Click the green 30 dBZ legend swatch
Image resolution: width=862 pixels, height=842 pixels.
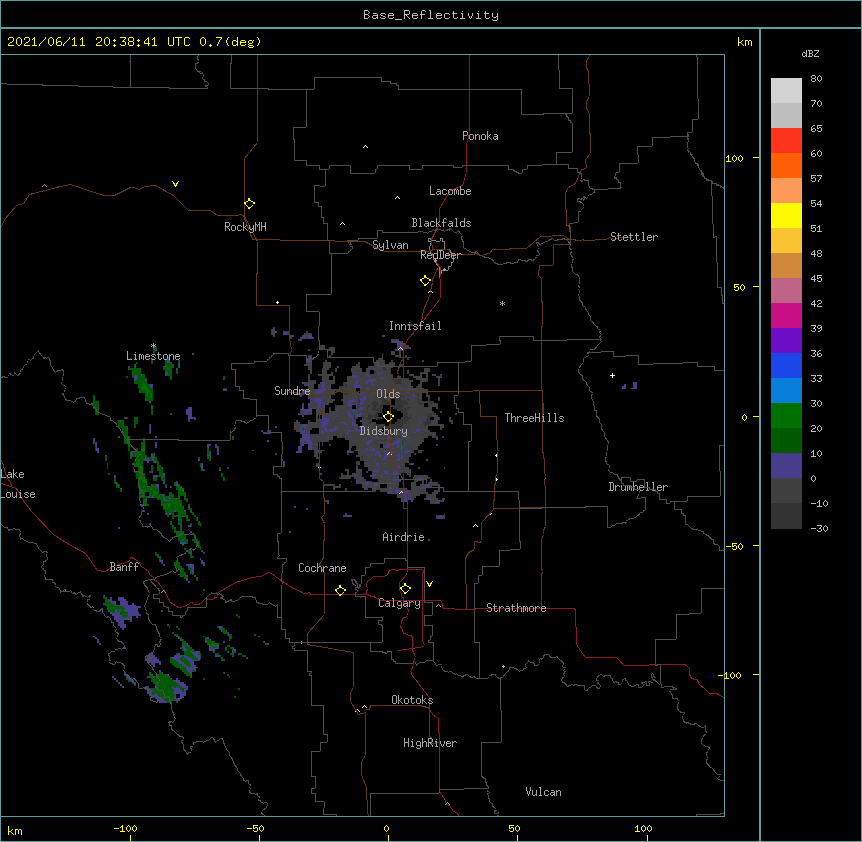coord(786,416)
